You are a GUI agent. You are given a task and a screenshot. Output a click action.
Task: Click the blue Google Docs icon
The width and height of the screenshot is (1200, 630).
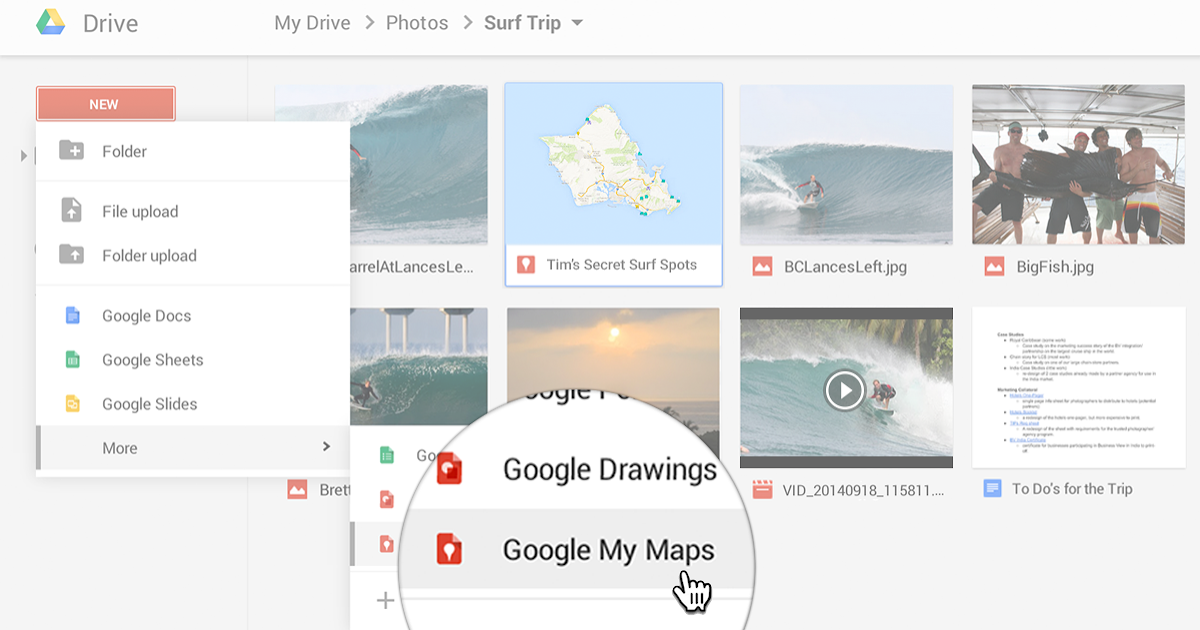72,315
